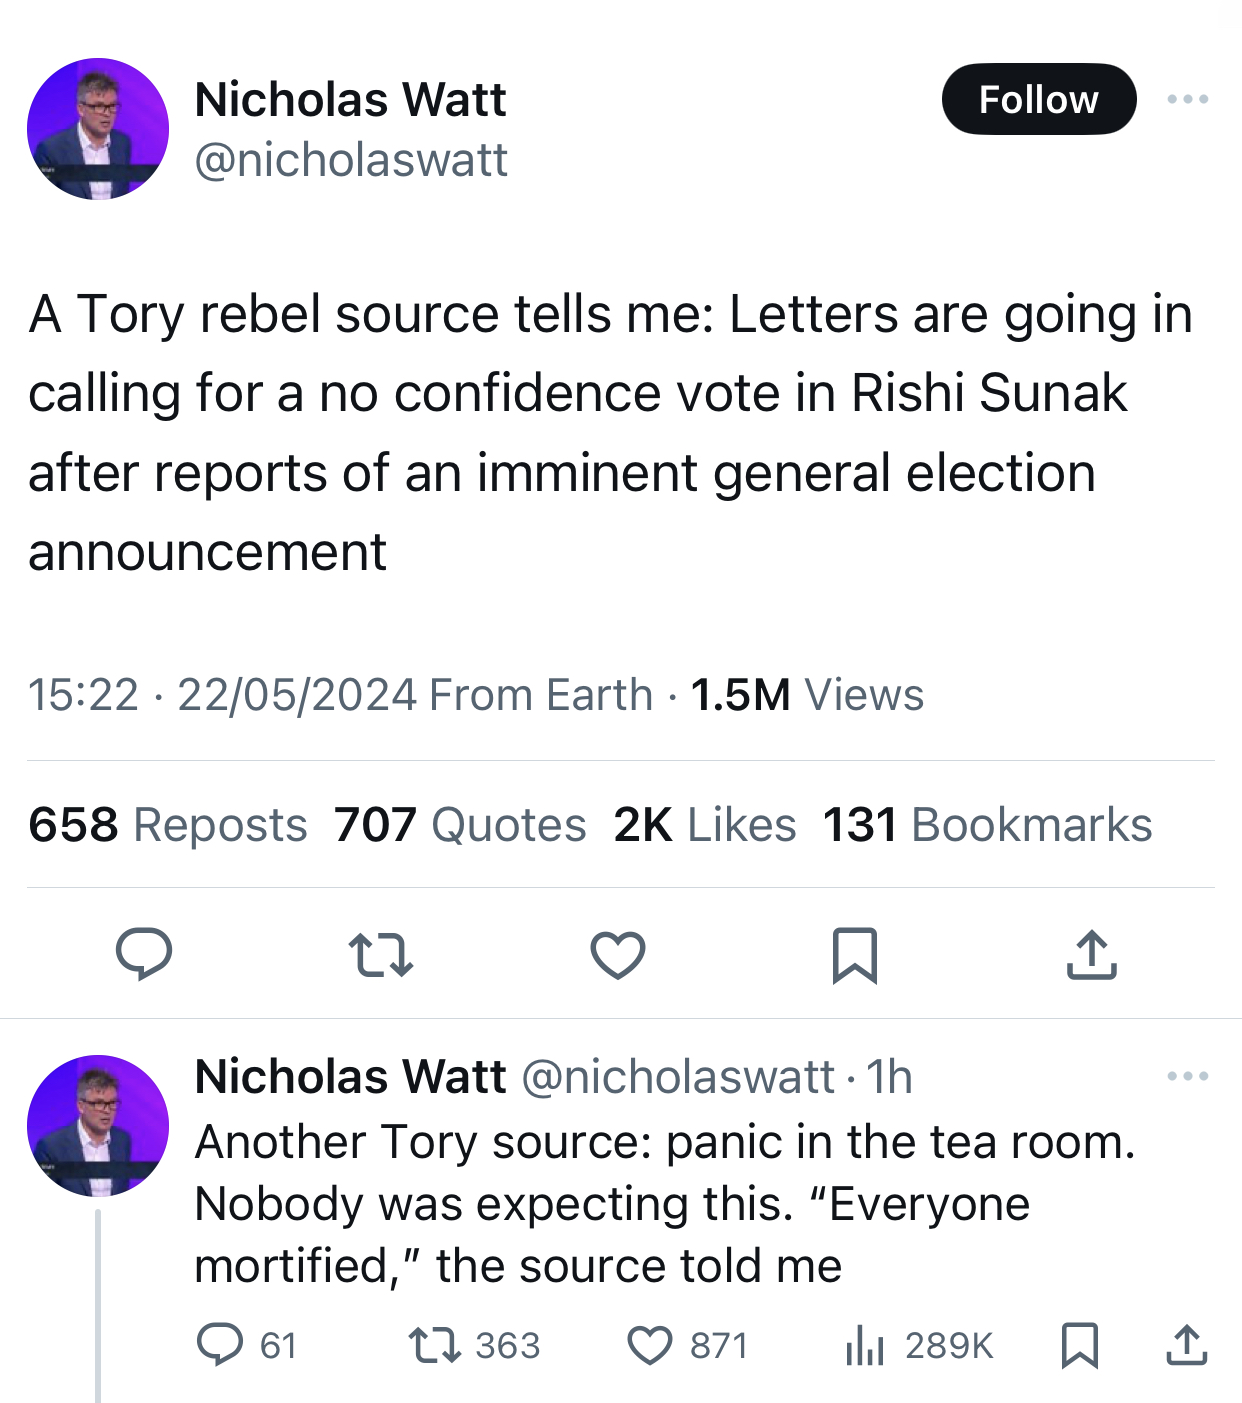Follow Nicholas Watt
This screenshot has height=1403, width=1242.
1038,99
